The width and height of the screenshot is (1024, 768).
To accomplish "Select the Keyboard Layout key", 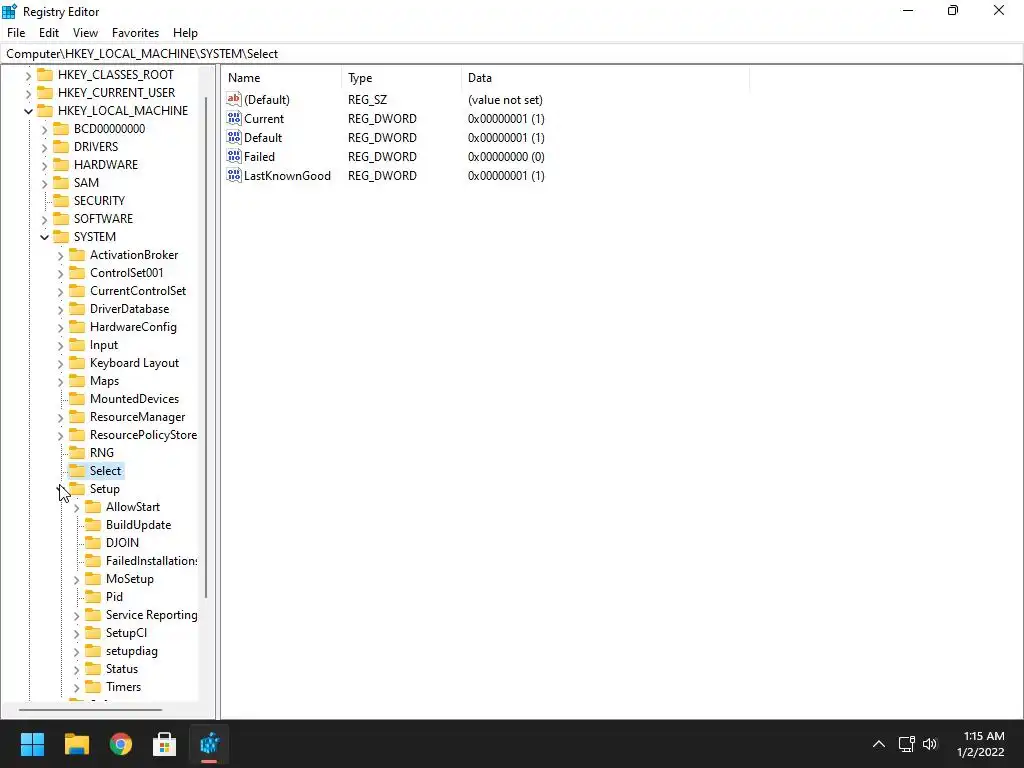I will pos(134,362).
